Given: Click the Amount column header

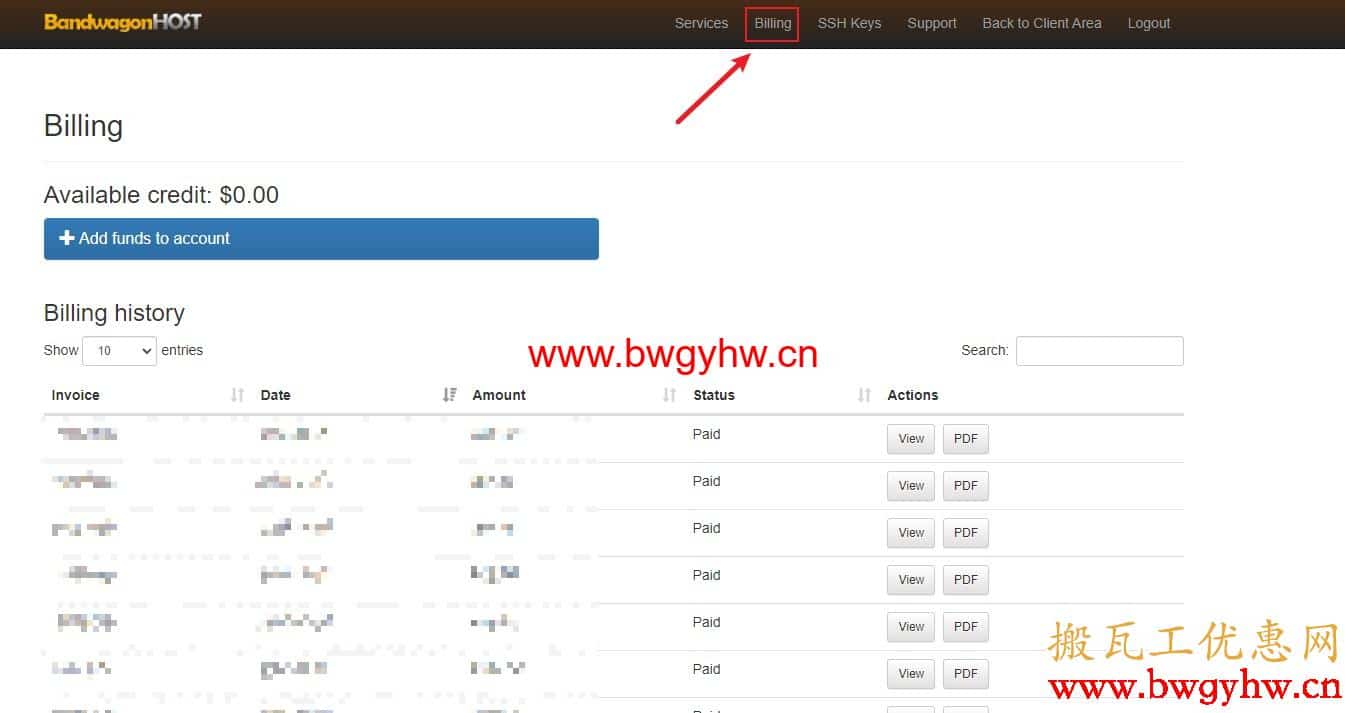Looking at the screenshot, I should 499,395.
